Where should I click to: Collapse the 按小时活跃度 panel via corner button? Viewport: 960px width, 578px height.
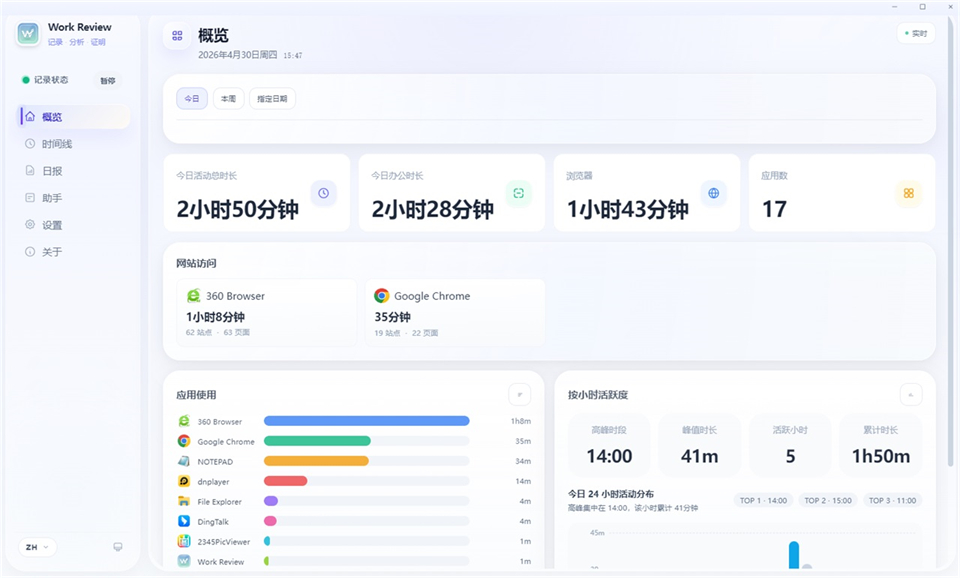tap(910, 395)
